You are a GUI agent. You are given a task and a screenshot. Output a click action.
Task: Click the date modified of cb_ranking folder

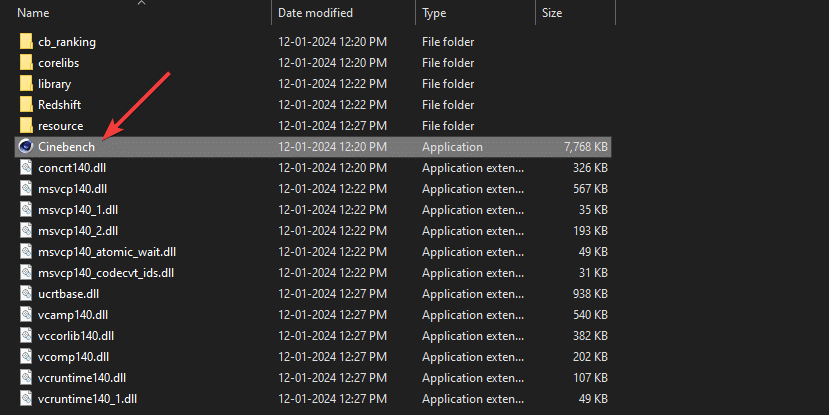pos(333,42)
